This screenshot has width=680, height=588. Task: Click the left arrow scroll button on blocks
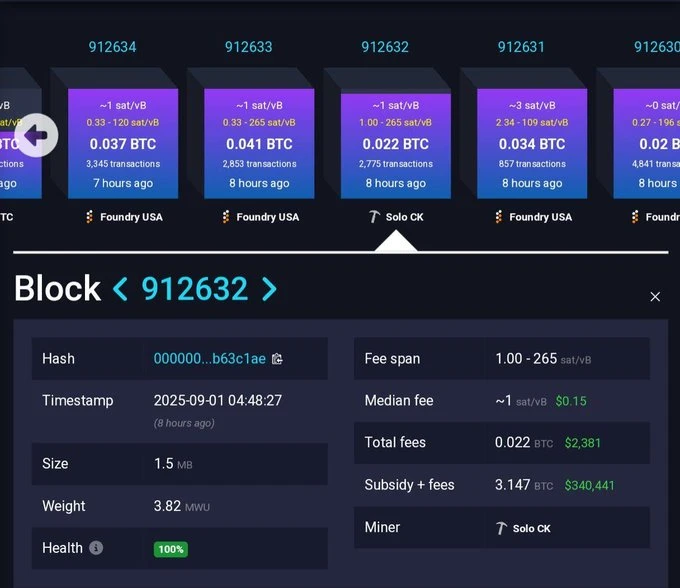pyautogui.click(x=36, y=135)
